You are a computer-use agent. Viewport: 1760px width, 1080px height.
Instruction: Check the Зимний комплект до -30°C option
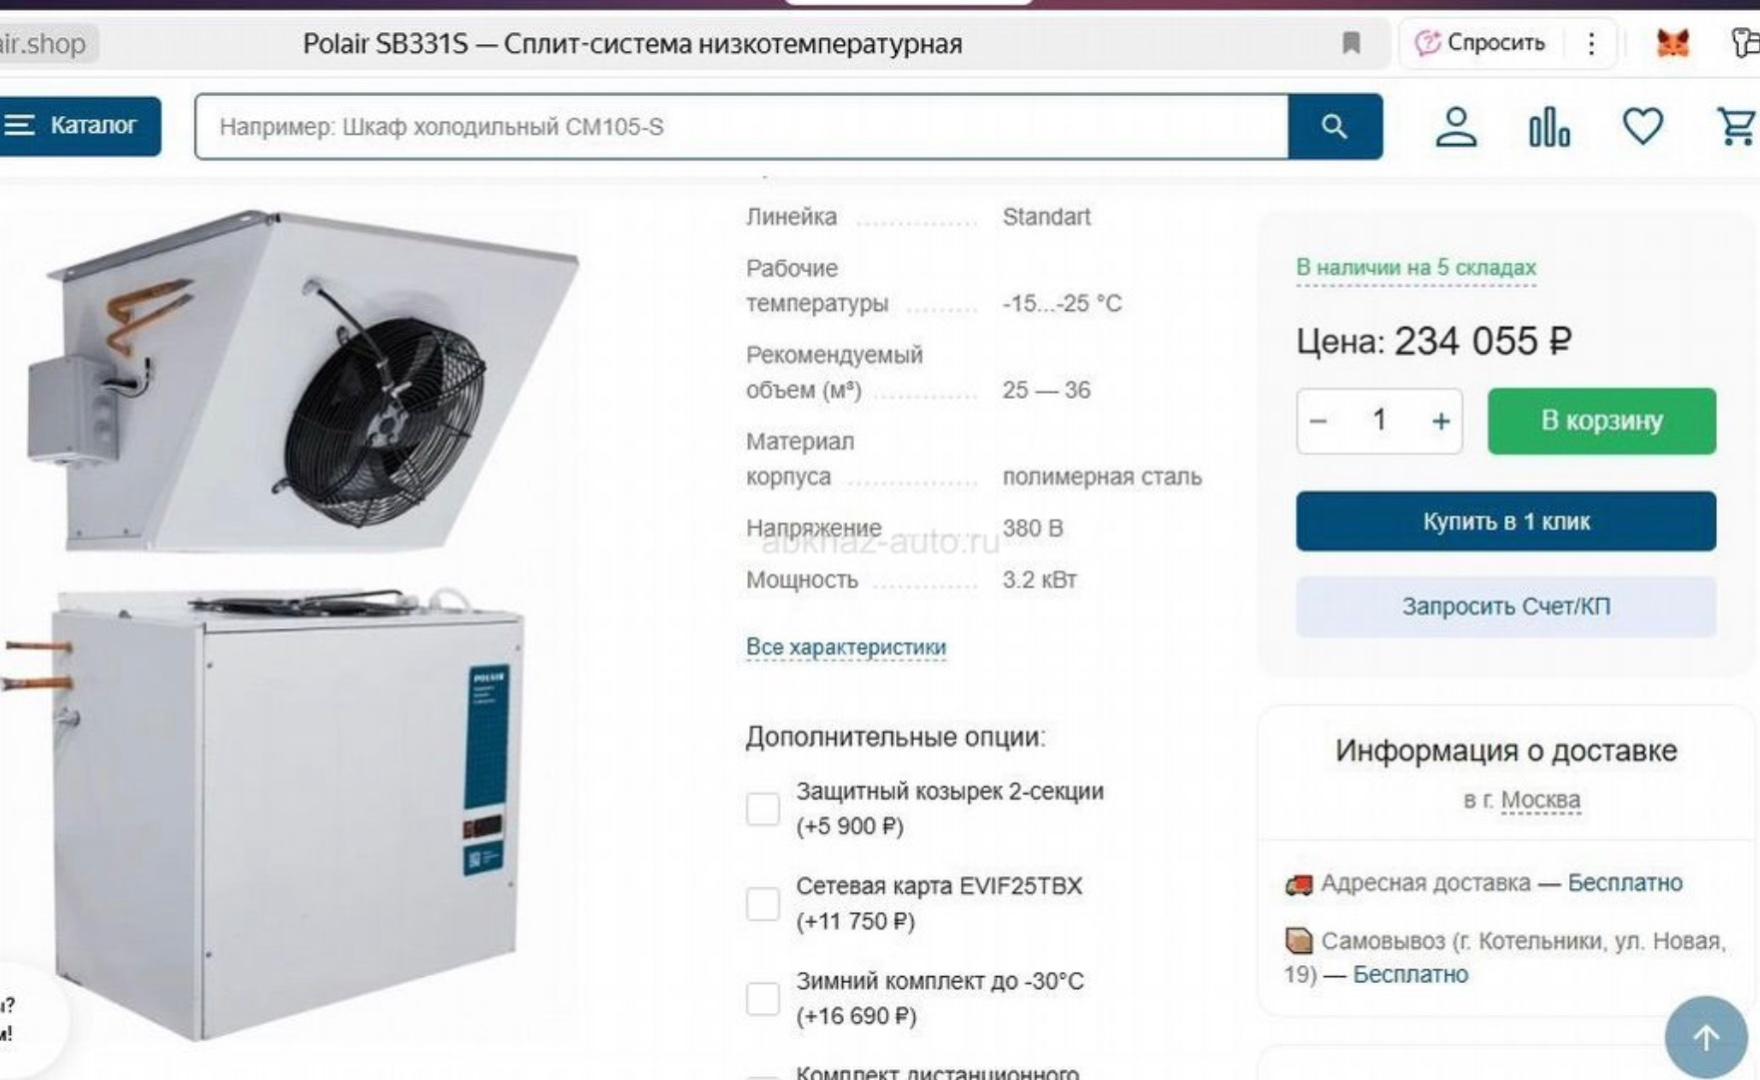[x=763, y=998]
